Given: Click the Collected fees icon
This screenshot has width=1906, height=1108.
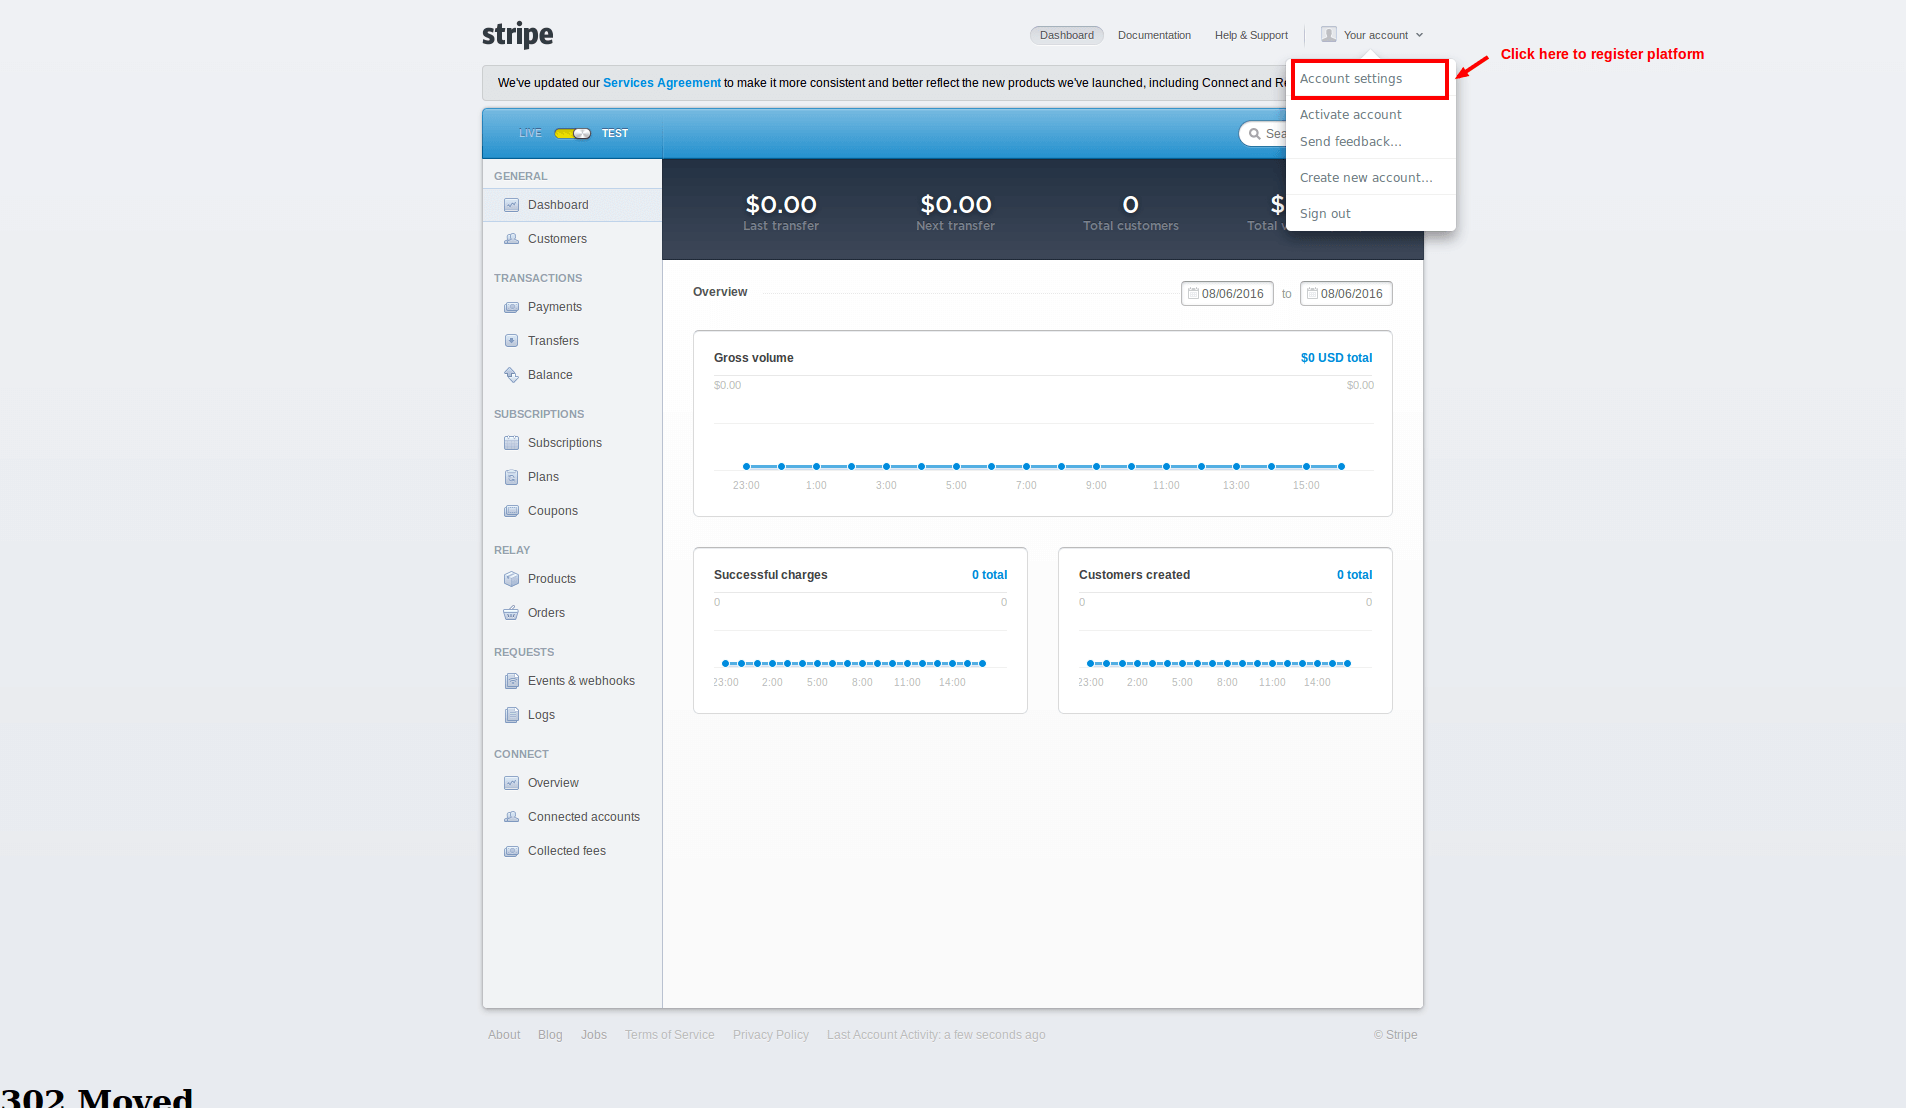Looking at the screenshot, I should (x=511, y=851).
